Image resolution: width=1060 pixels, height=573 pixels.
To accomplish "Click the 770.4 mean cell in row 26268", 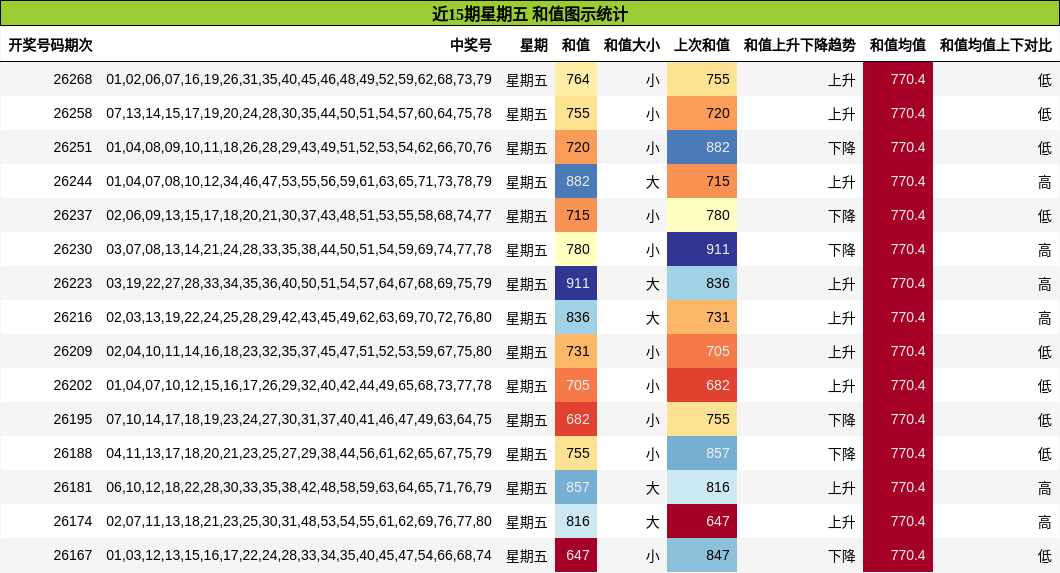I will (898, 79).
